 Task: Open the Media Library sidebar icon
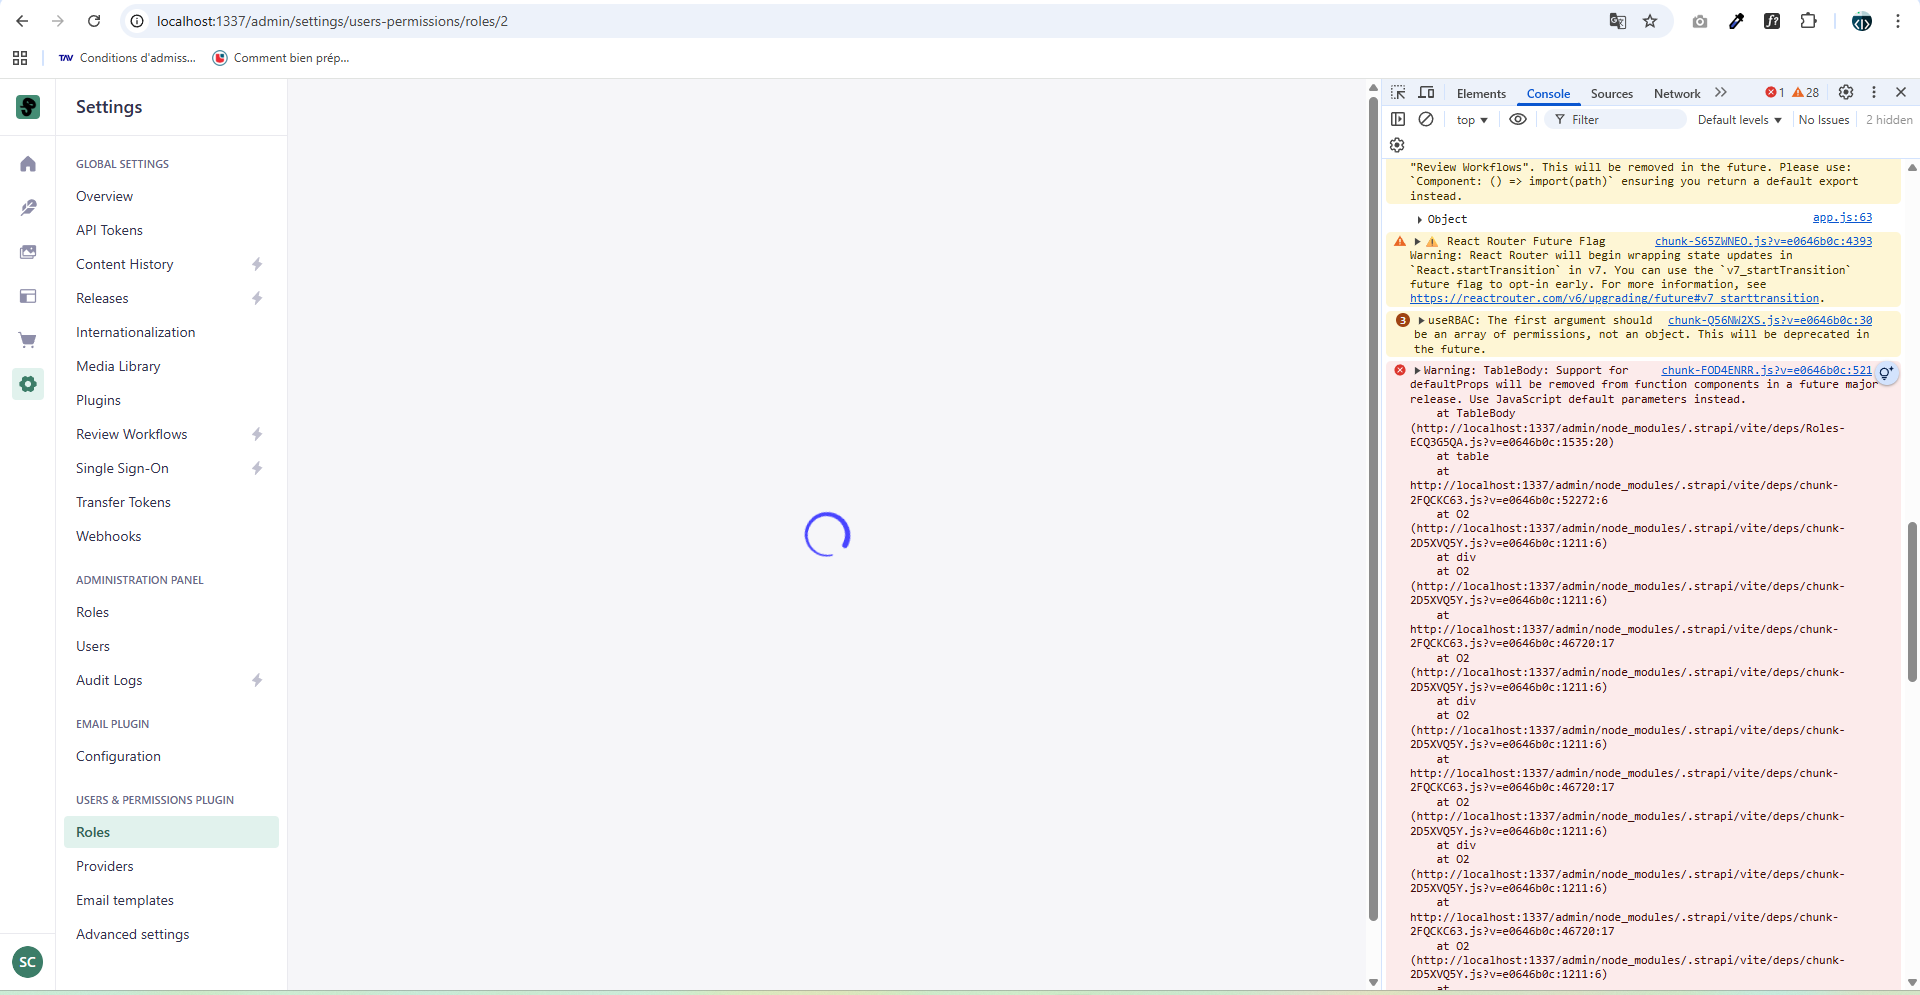(x=28, y=252)
